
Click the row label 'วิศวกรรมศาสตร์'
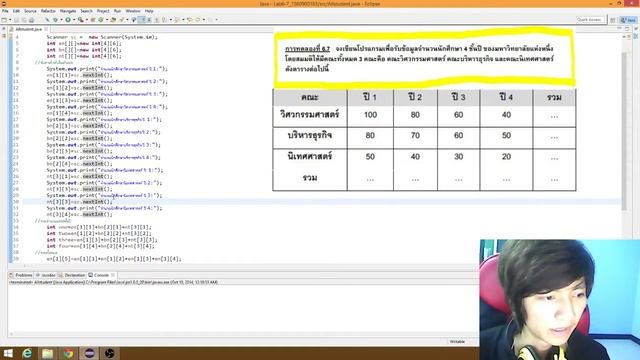[310, 115]
